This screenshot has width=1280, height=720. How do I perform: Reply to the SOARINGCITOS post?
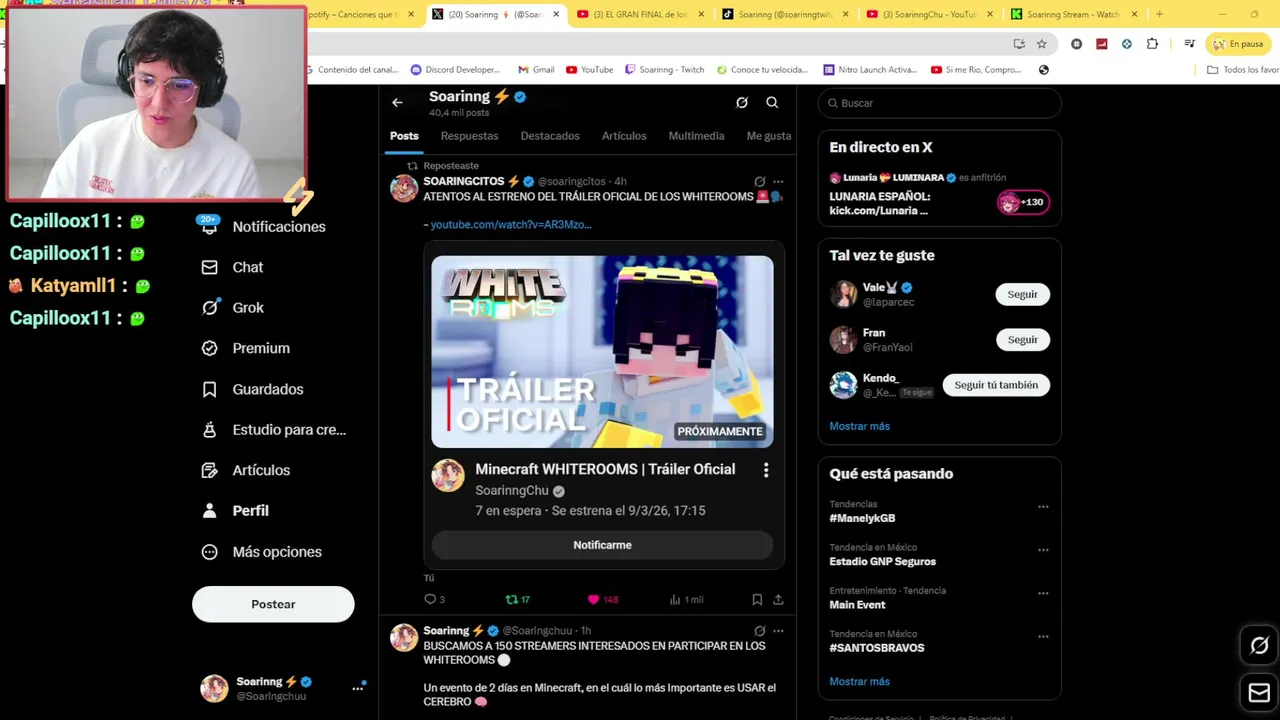(x=435, y=600)
